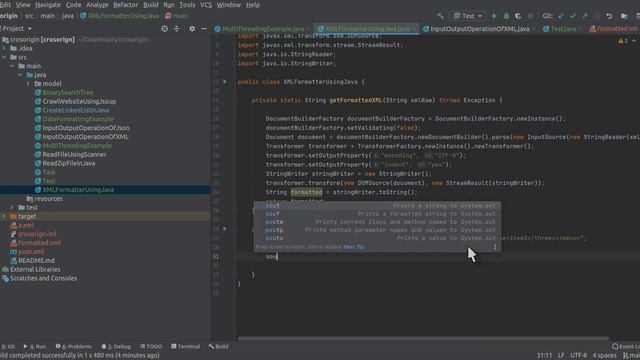
Task: Choose 'sout' completion suggestion
Action: point(377,206)
